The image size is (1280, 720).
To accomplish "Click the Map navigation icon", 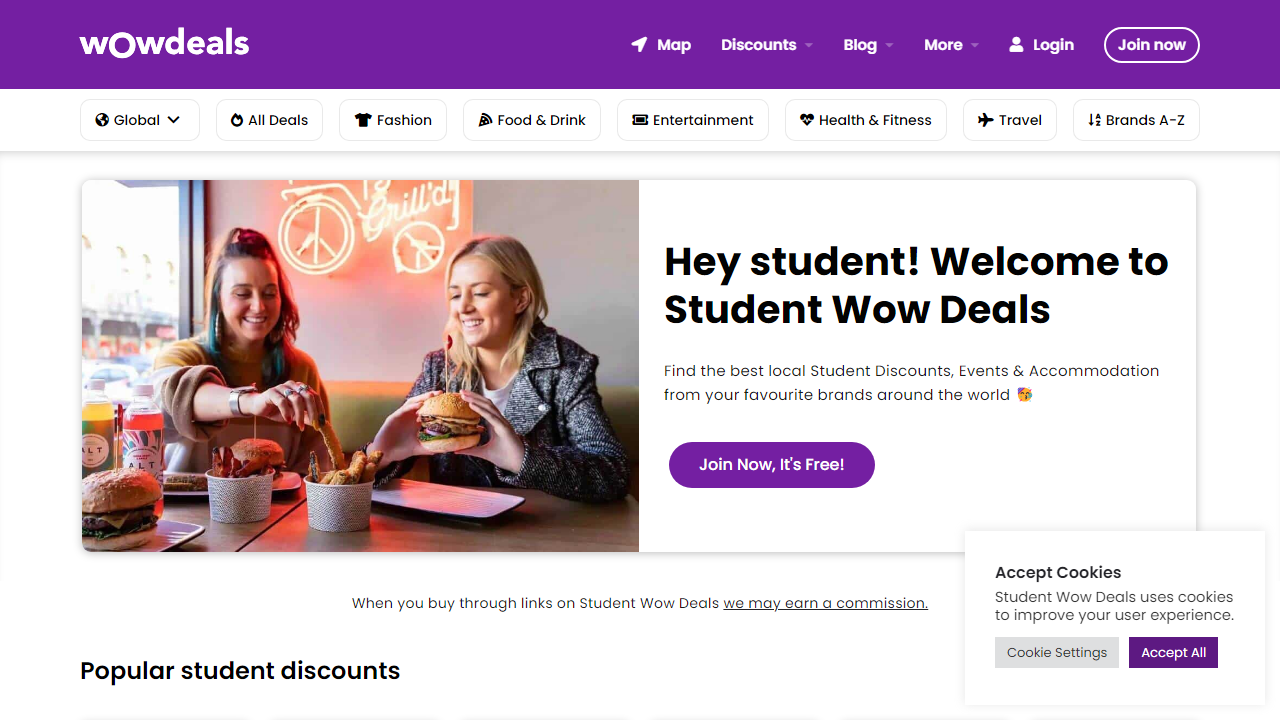I will [638, 44].
